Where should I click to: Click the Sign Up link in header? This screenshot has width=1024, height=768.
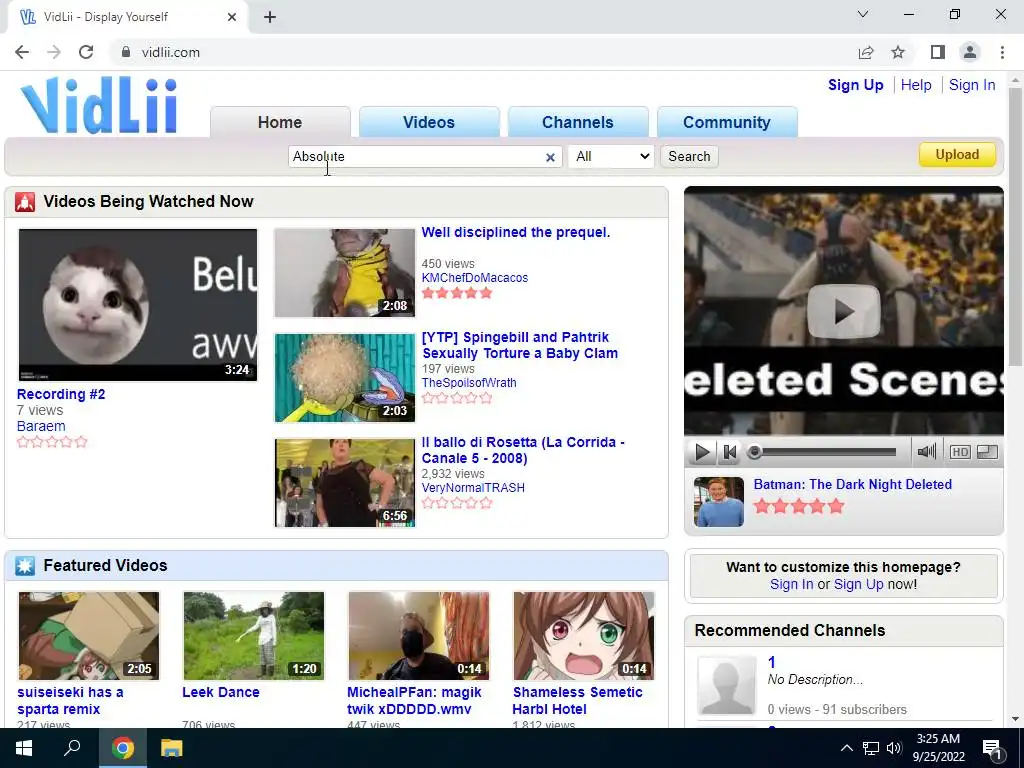click(856, 85)
